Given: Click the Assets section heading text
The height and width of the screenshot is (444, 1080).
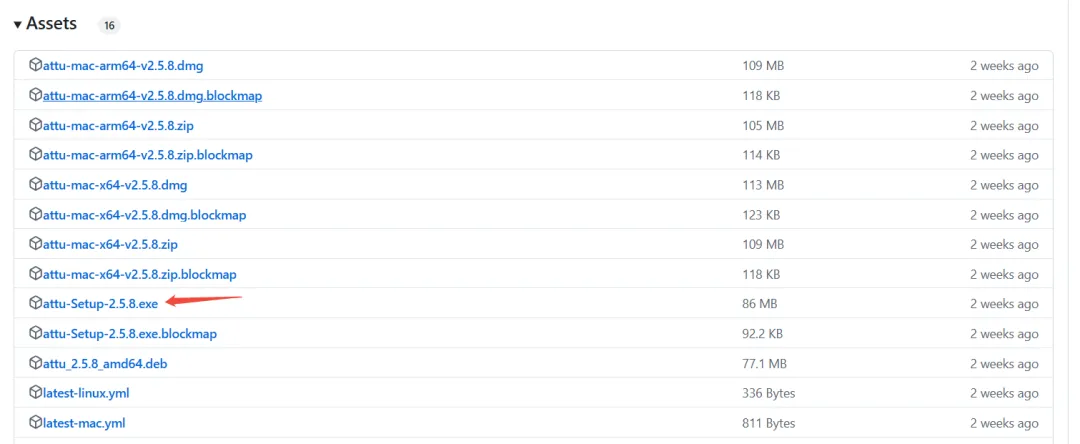Looking at the screenshot, I should tap(51, 24).
